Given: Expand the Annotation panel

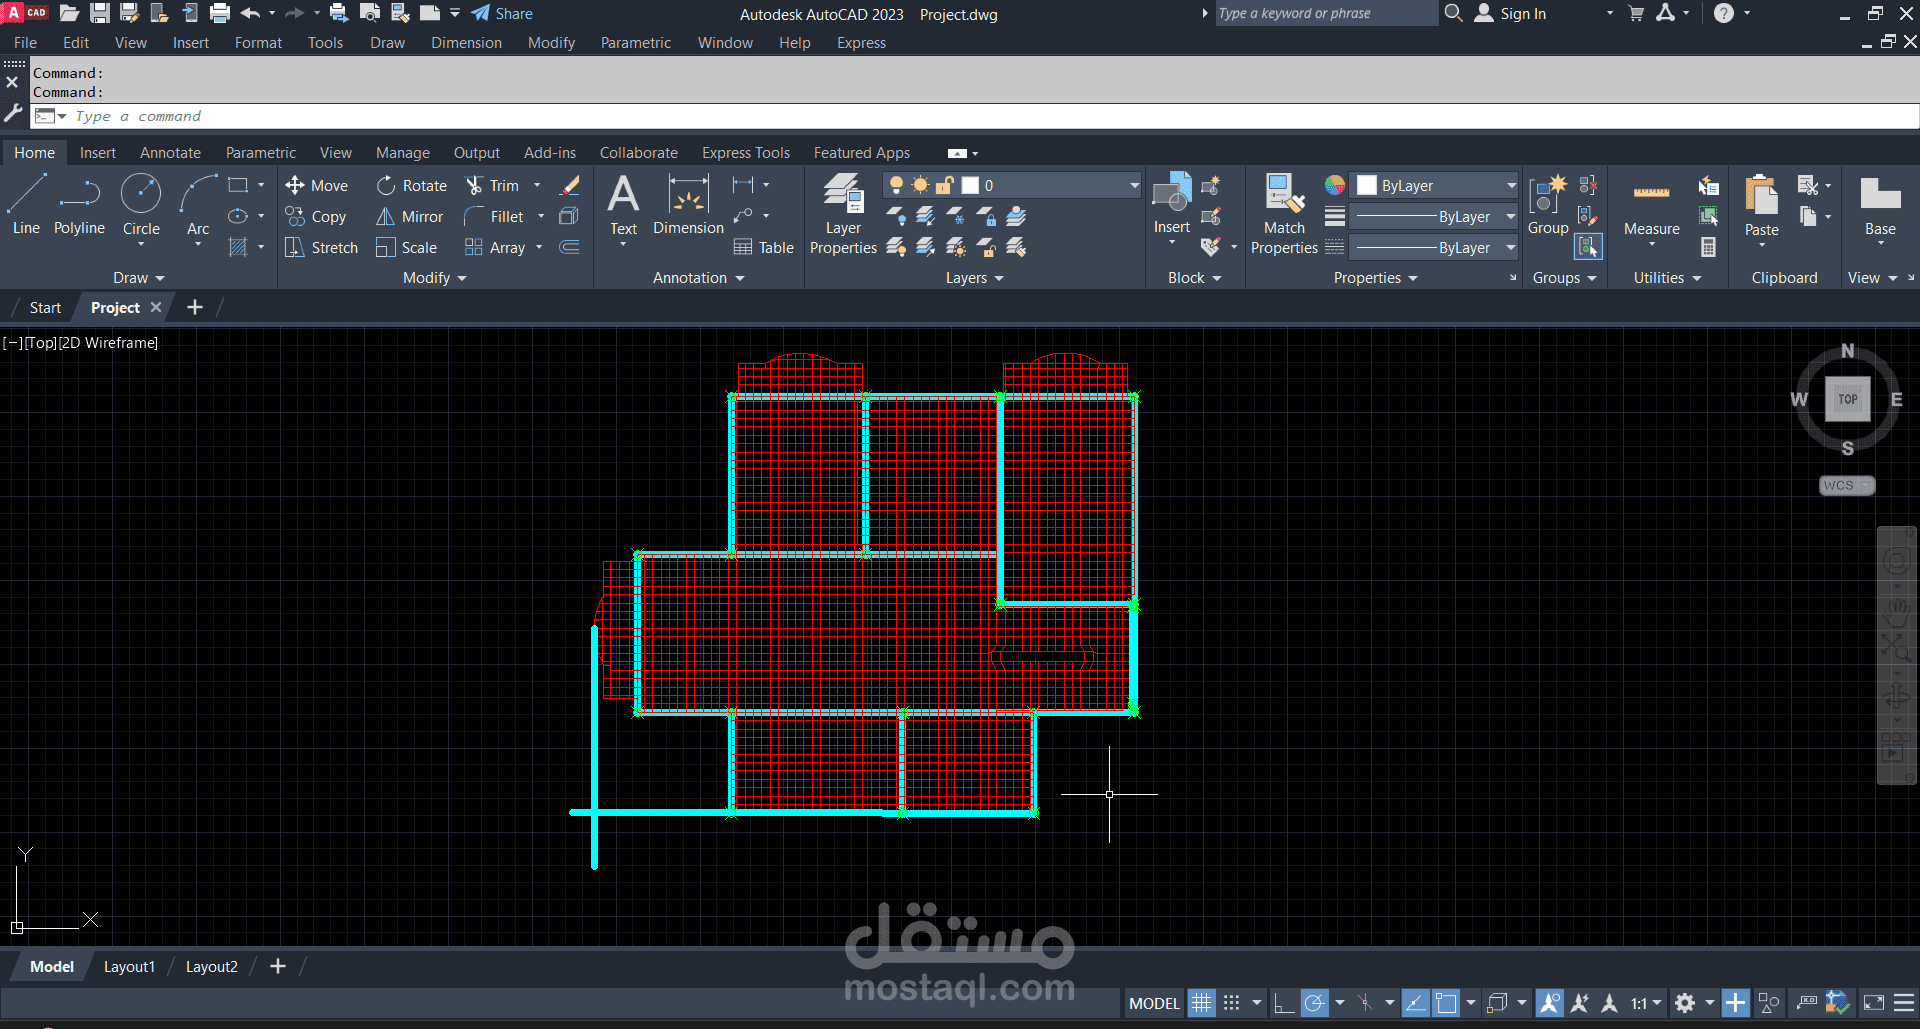Looking at the screenshot, I should (699, 277).
